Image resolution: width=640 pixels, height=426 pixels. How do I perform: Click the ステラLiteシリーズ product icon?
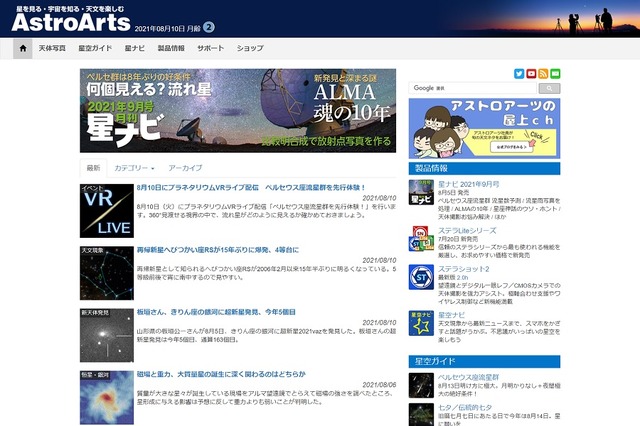click(x=422, y=237)
